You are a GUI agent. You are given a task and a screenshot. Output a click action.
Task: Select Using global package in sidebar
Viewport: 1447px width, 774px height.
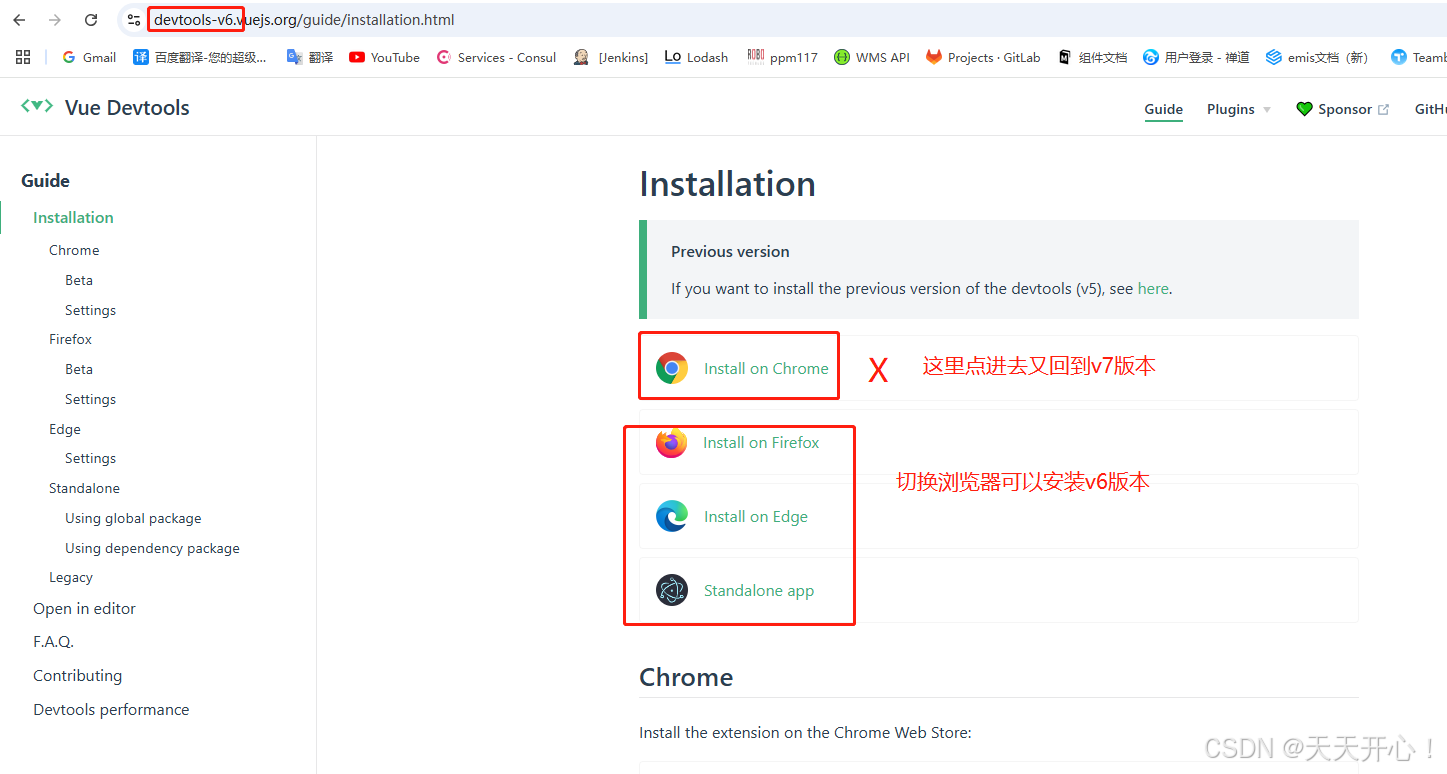133,518
